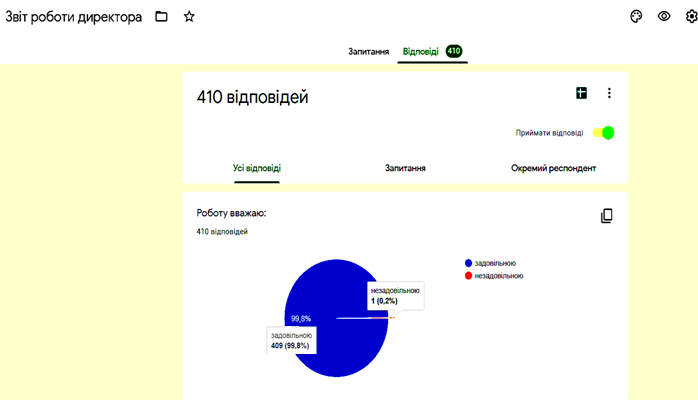Viewport: 698px width, 400px height.
Task: Click the blue задовільною legend dot
Action: (x=468, y=263)
